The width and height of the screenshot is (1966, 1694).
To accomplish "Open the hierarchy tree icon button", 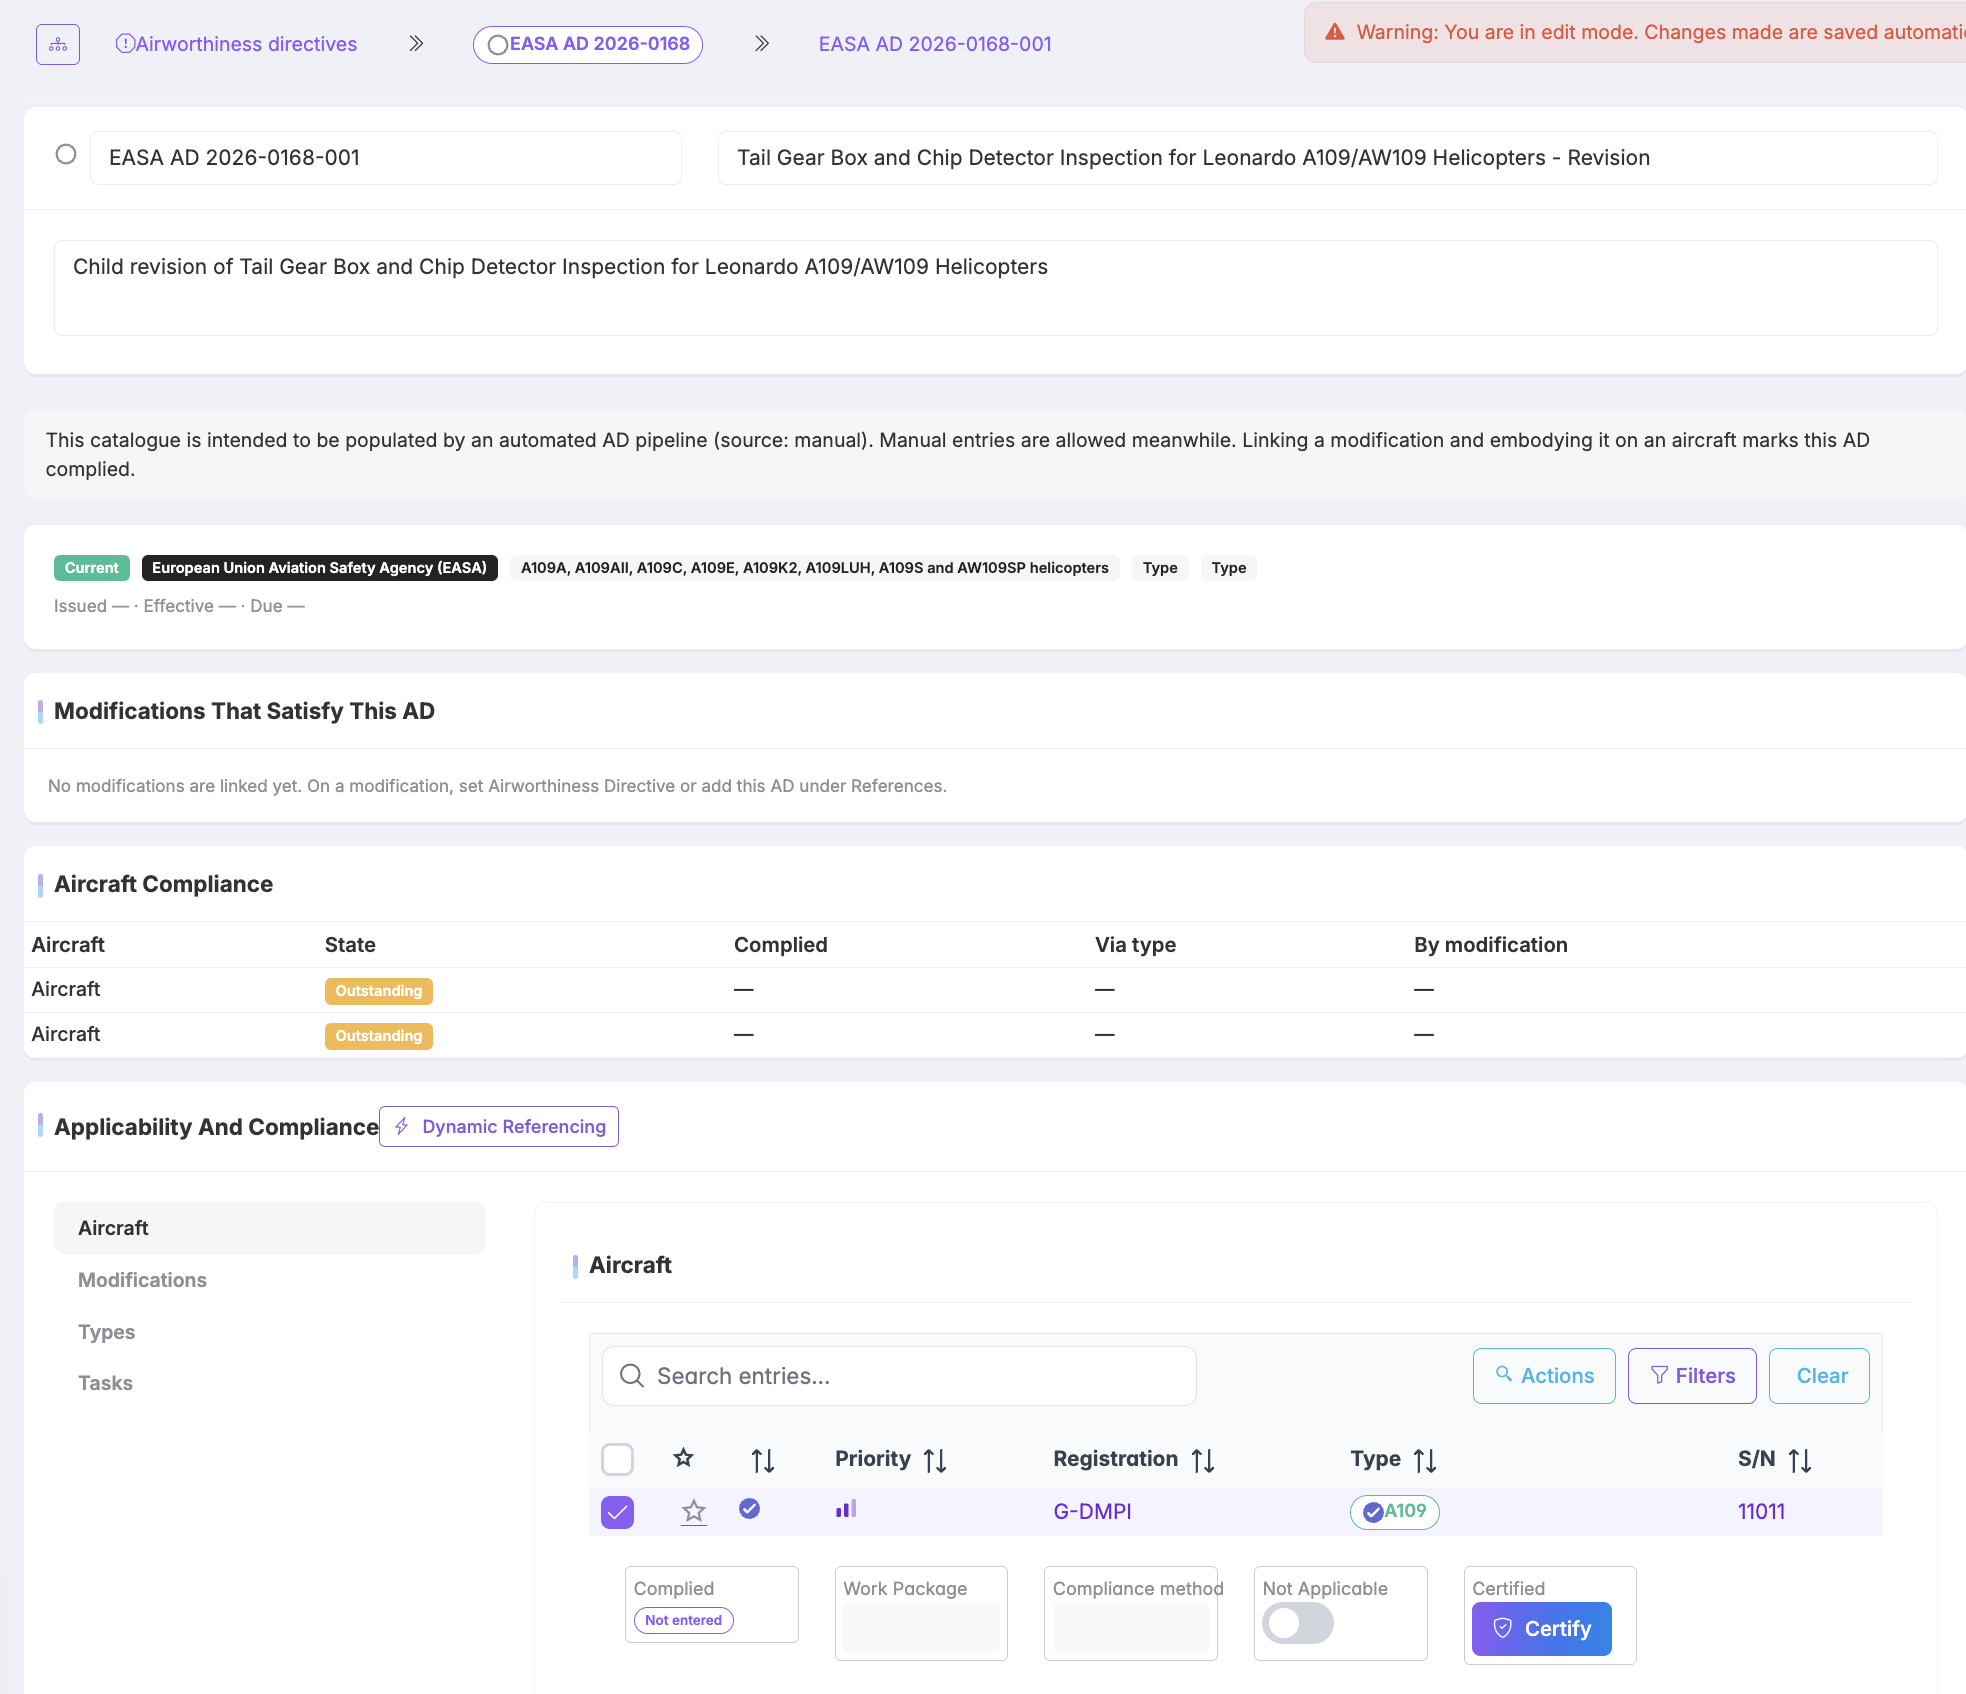I will (58, 44).
